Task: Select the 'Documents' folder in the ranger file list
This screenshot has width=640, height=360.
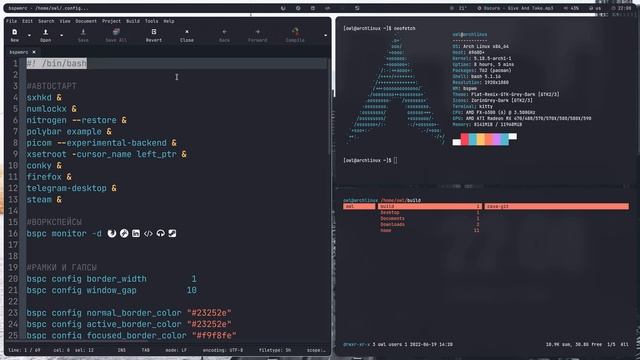Action: tap(393, 219)
